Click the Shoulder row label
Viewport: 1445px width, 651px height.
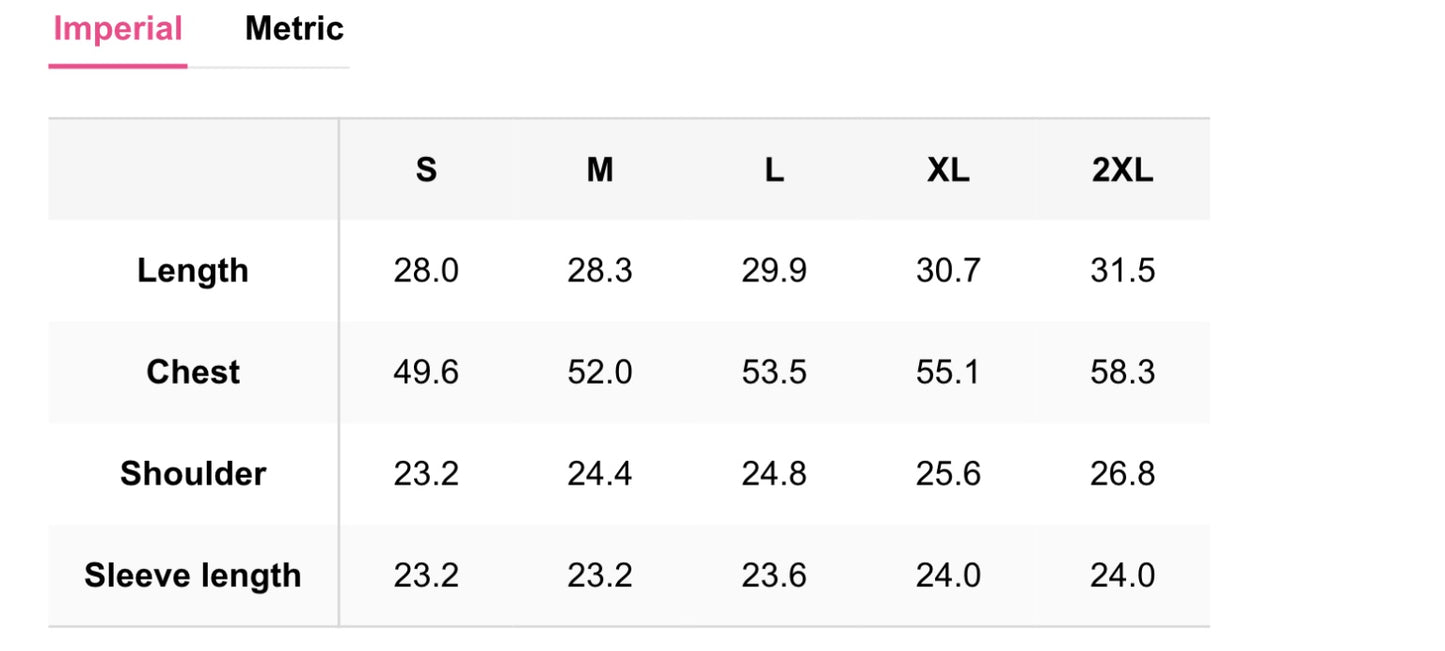(193, 473)
